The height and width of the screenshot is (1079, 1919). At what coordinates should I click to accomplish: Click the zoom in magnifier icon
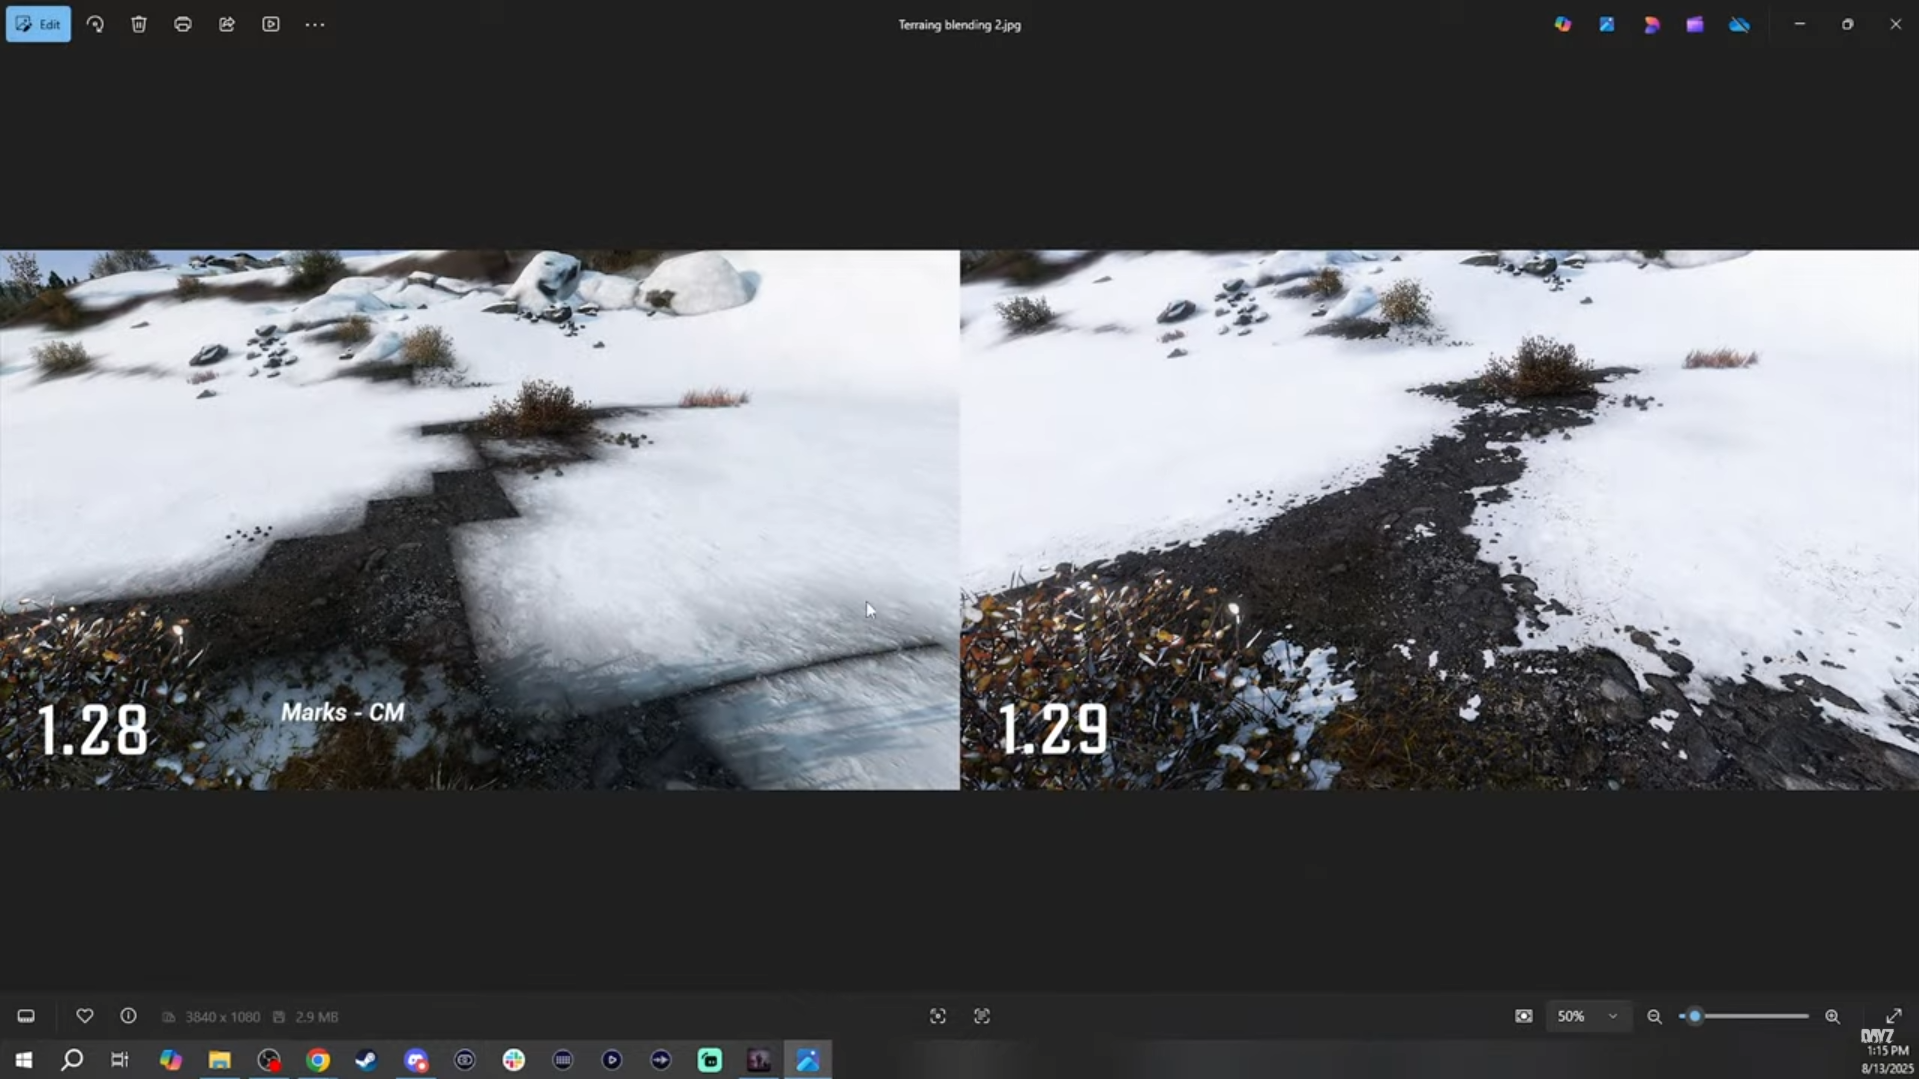click(x=1832, y=1016)
